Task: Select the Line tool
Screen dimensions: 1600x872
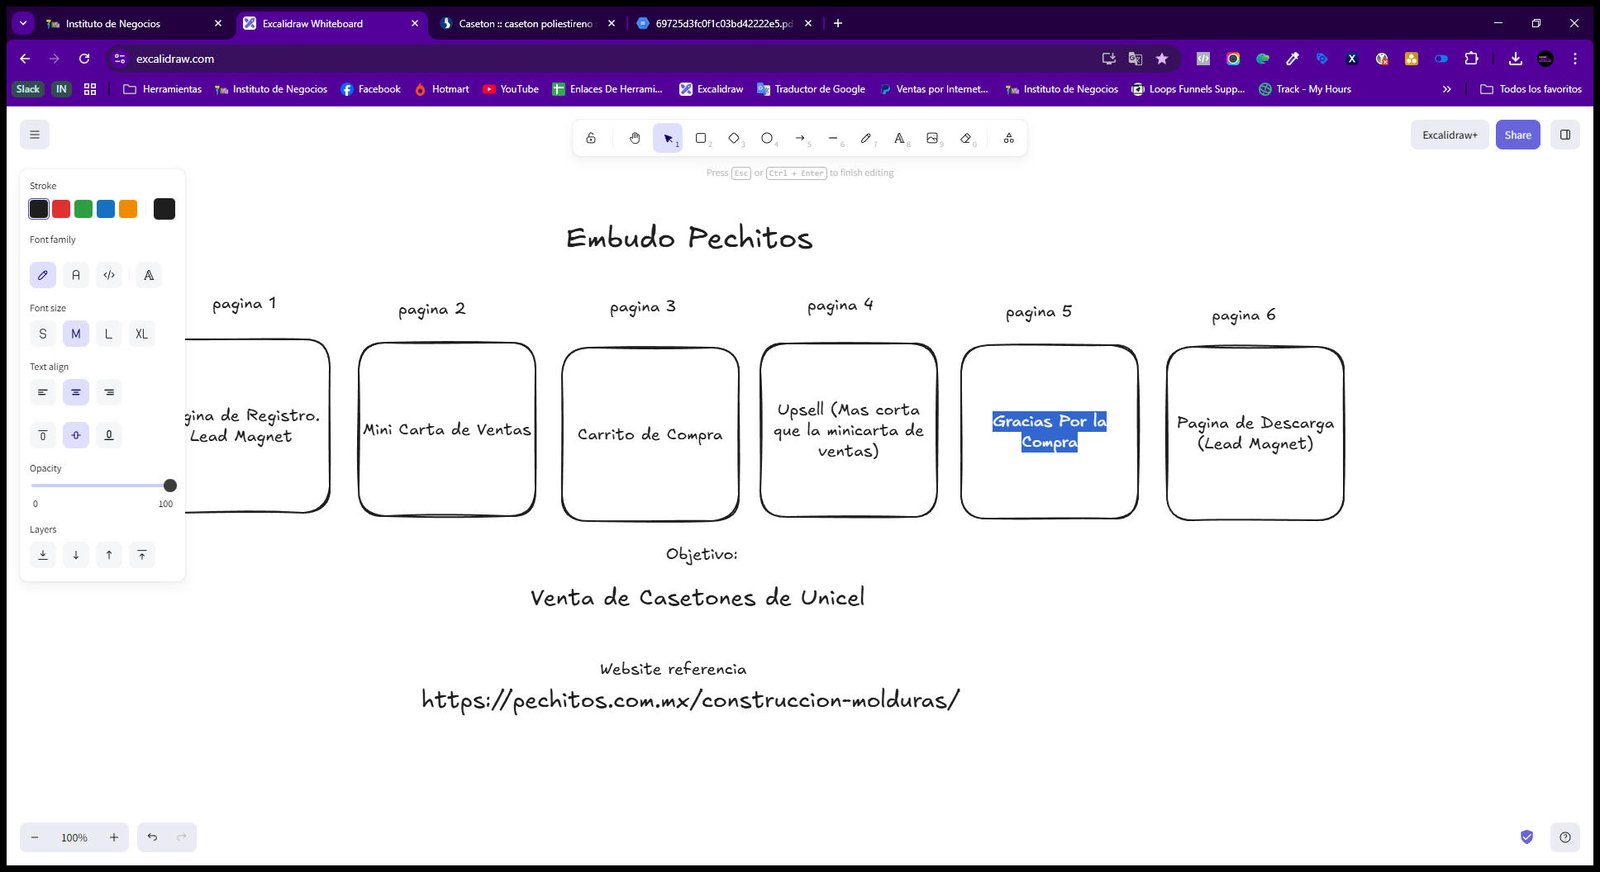Action: click(x=833, y=138)
